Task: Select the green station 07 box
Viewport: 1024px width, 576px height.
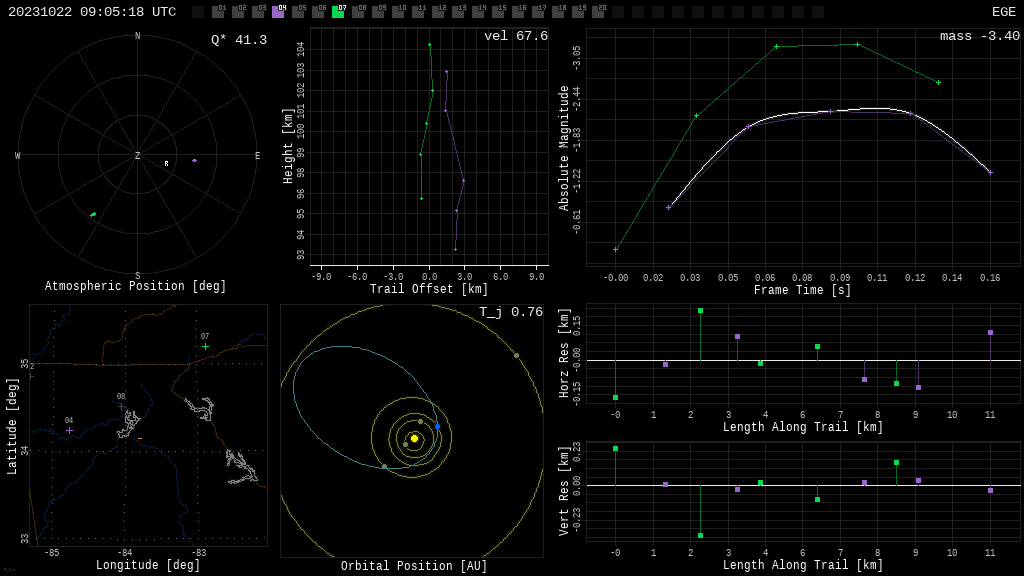Action: pos(338,12)
